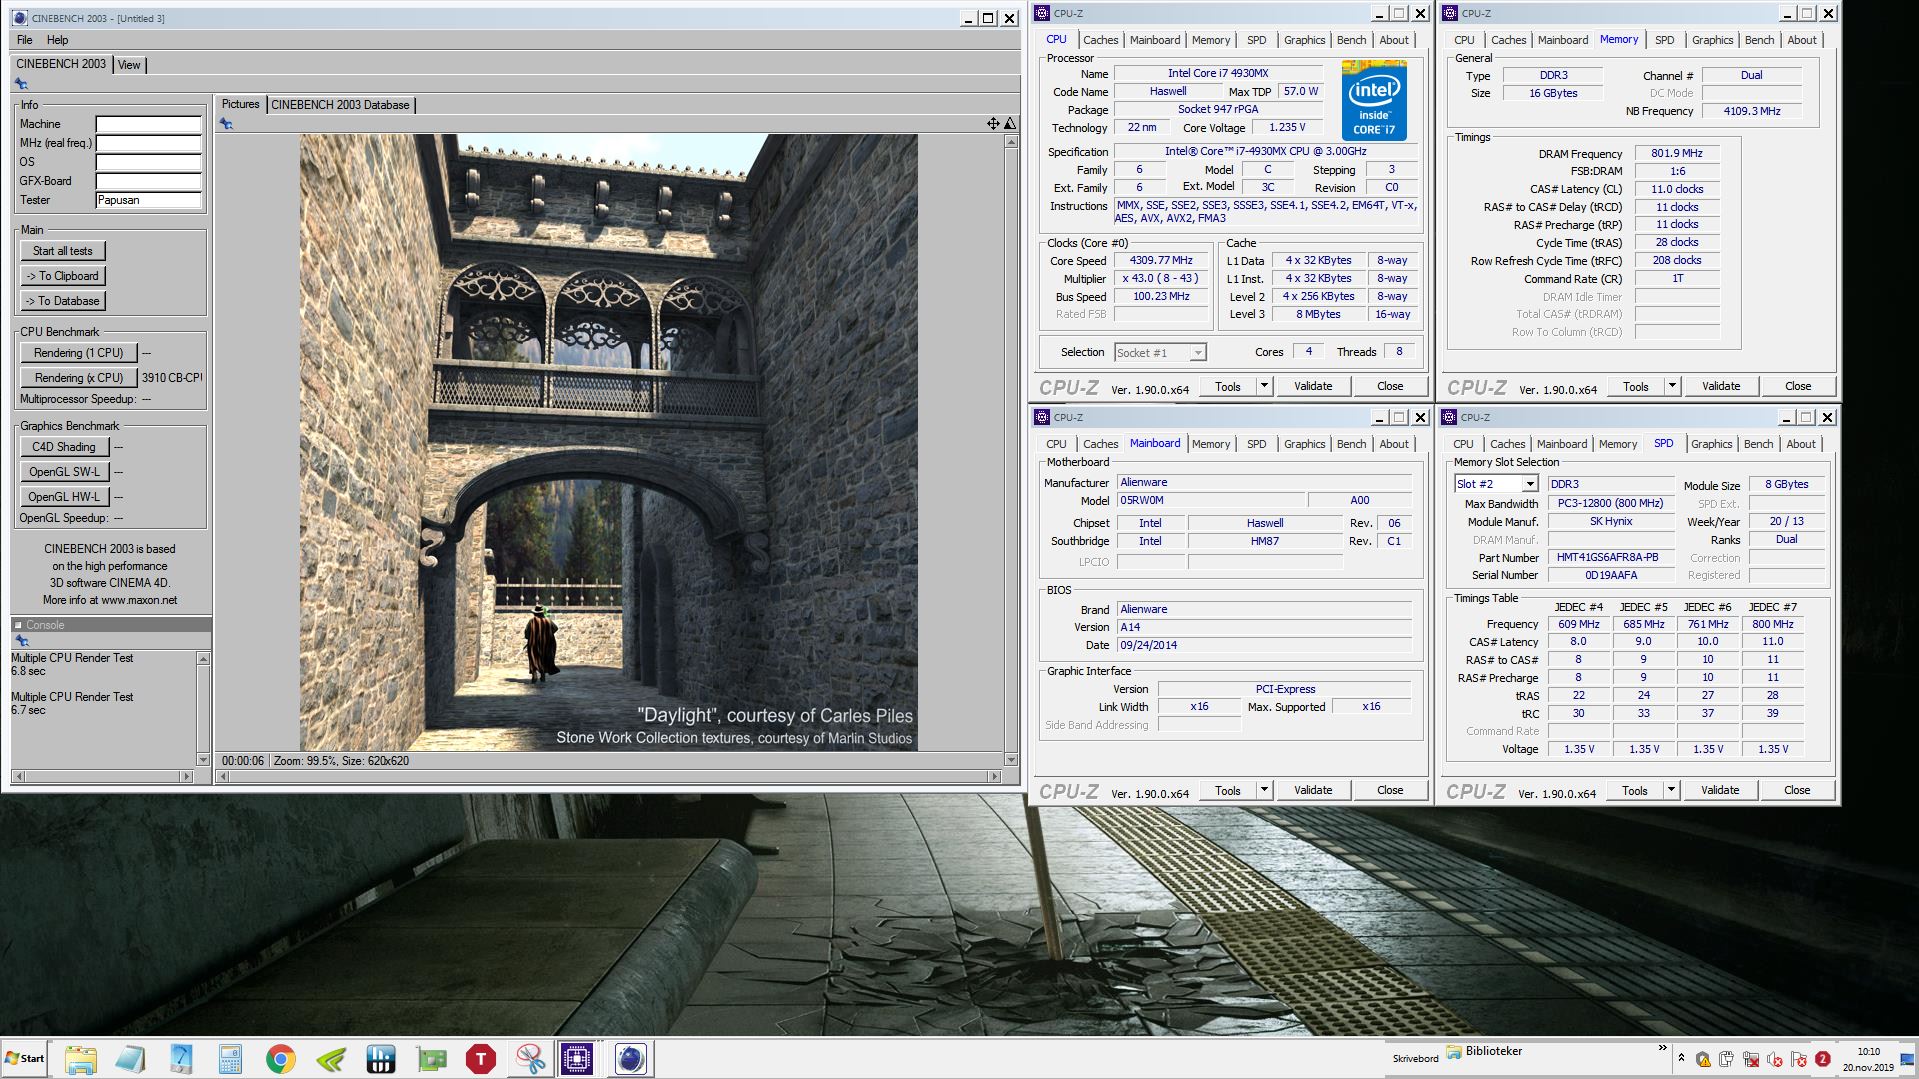Run the OpenGL HW-L benchmark

click(63, 497)
